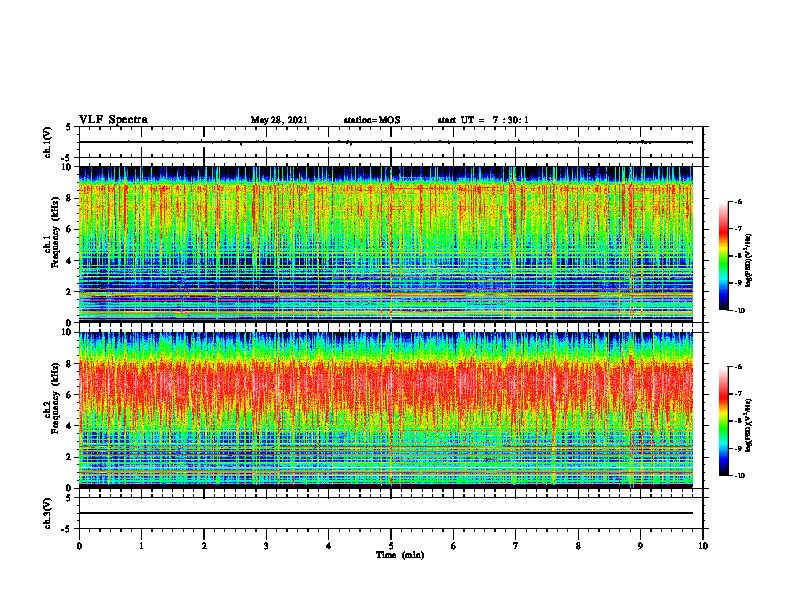
Task: Click the "Time (min)" x-axis label
Action: pyautogui.click(x=400, y=555)
